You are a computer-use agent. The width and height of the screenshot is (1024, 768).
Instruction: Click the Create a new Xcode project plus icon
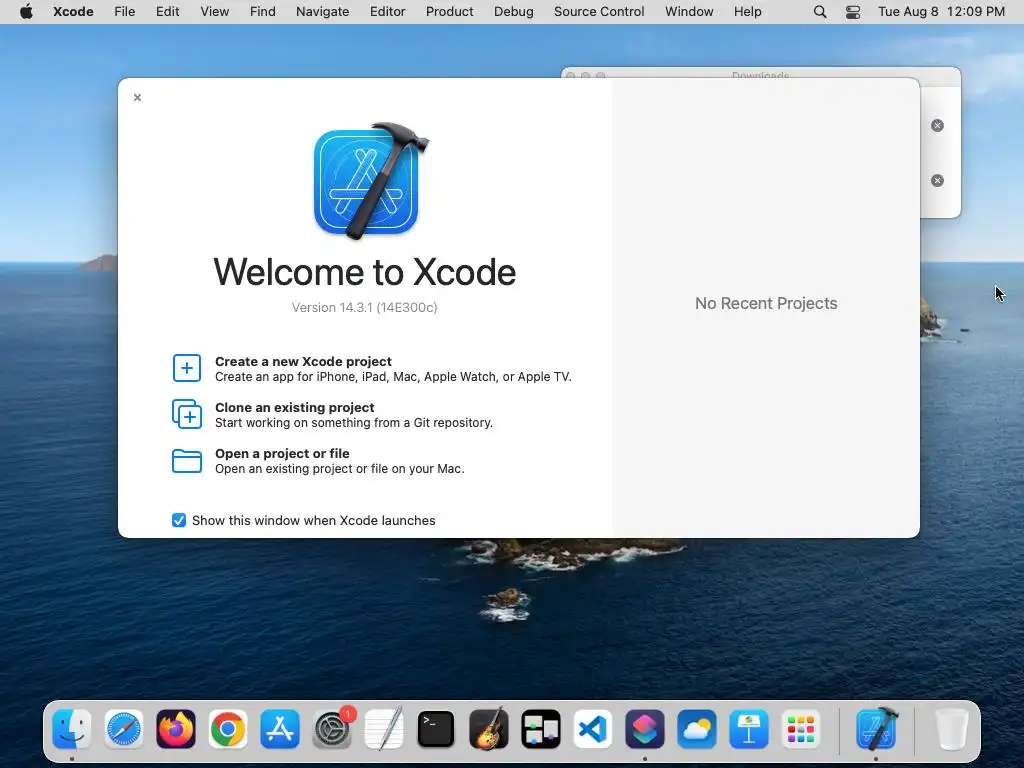click(x=187, y=368)
